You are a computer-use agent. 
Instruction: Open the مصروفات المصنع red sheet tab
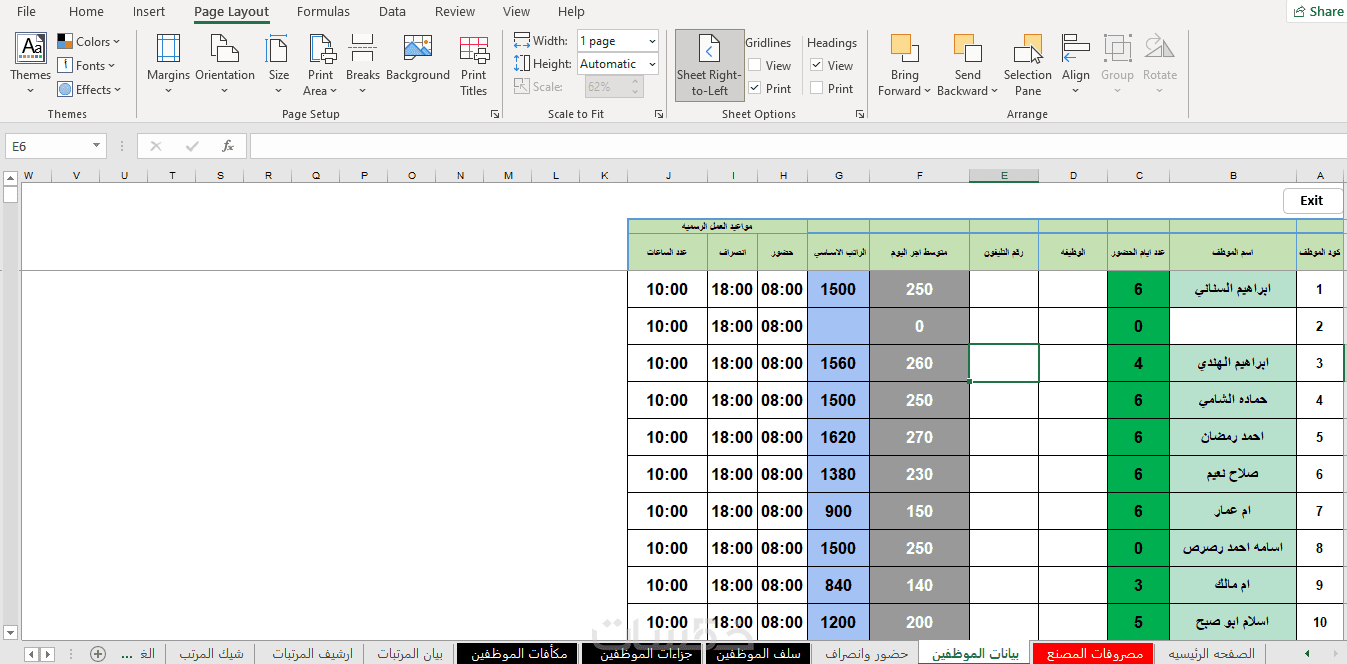[1093, 654]
